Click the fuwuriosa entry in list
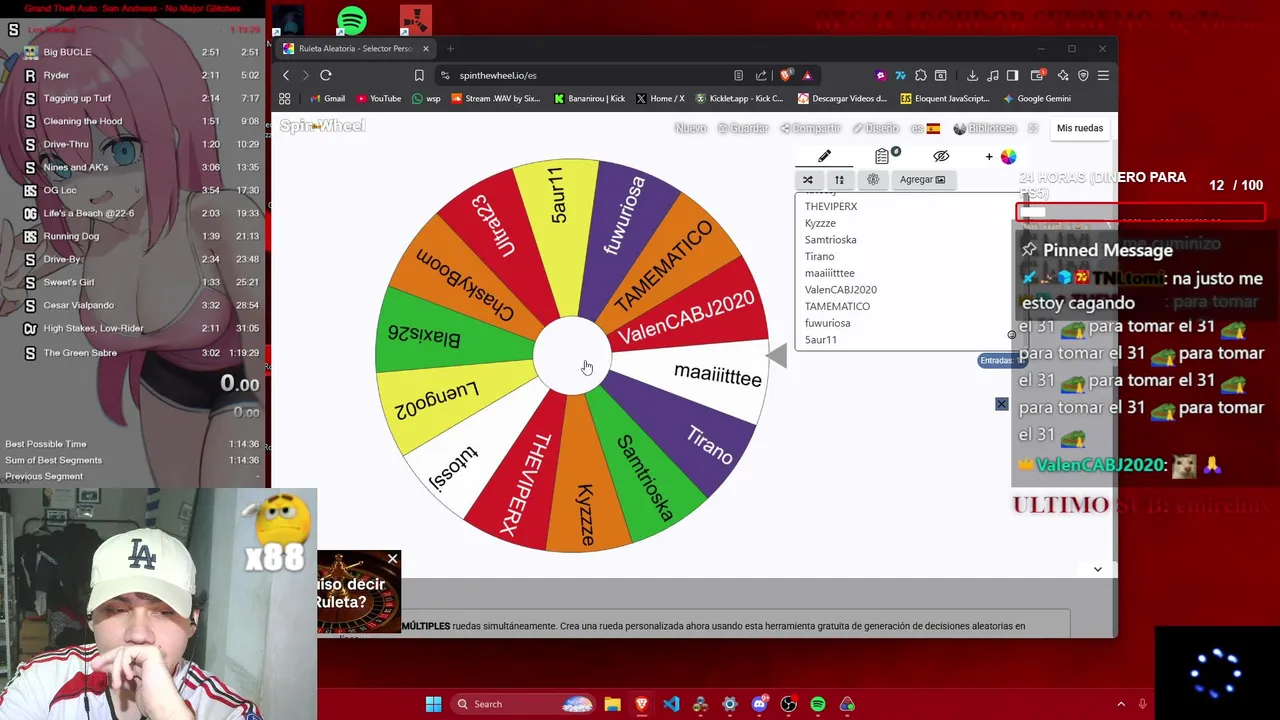Viewport: 1280px width, 720px height. pyautogui.click(x=827, y=323)
